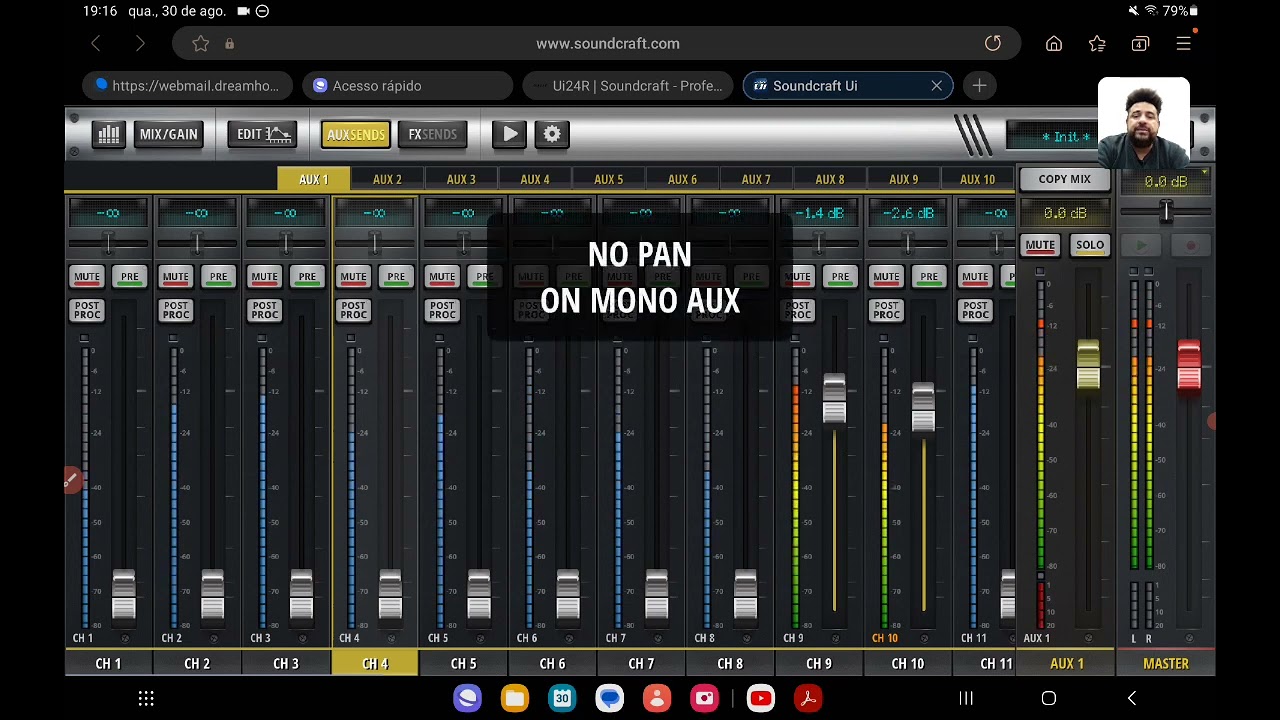Click the master pan slider
Image resolution: width=1280 pixels, height=720 pixels.
coord(1165,211)
